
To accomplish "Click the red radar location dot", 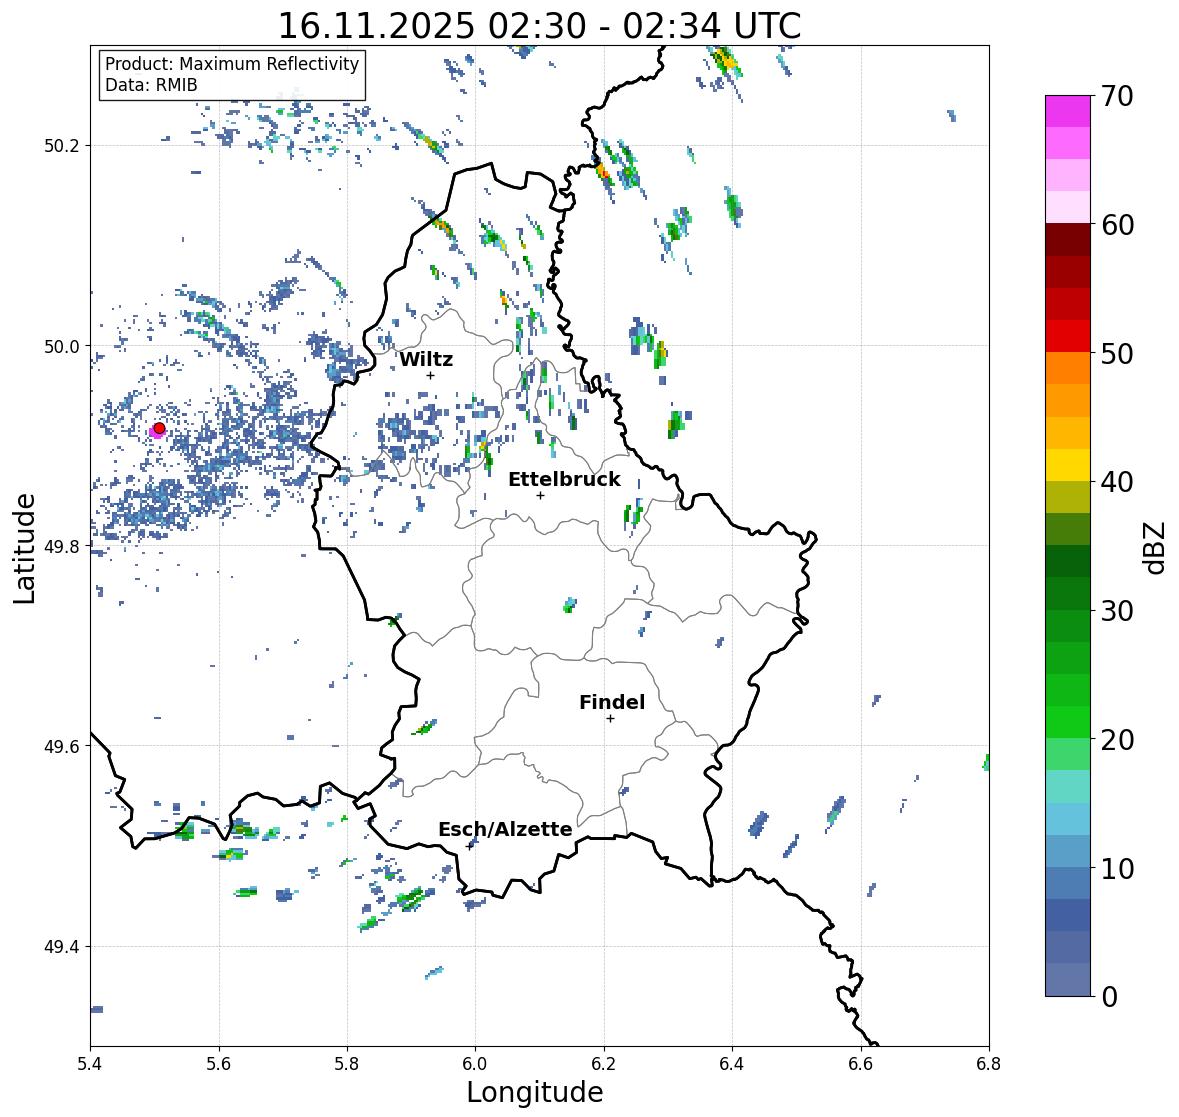I will point(159,428).
